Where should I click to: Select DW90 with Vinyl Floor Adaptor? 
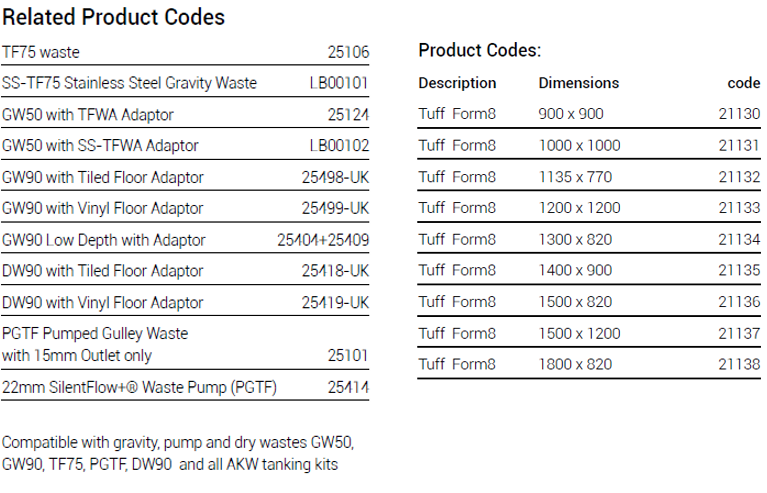click(102, 303)
